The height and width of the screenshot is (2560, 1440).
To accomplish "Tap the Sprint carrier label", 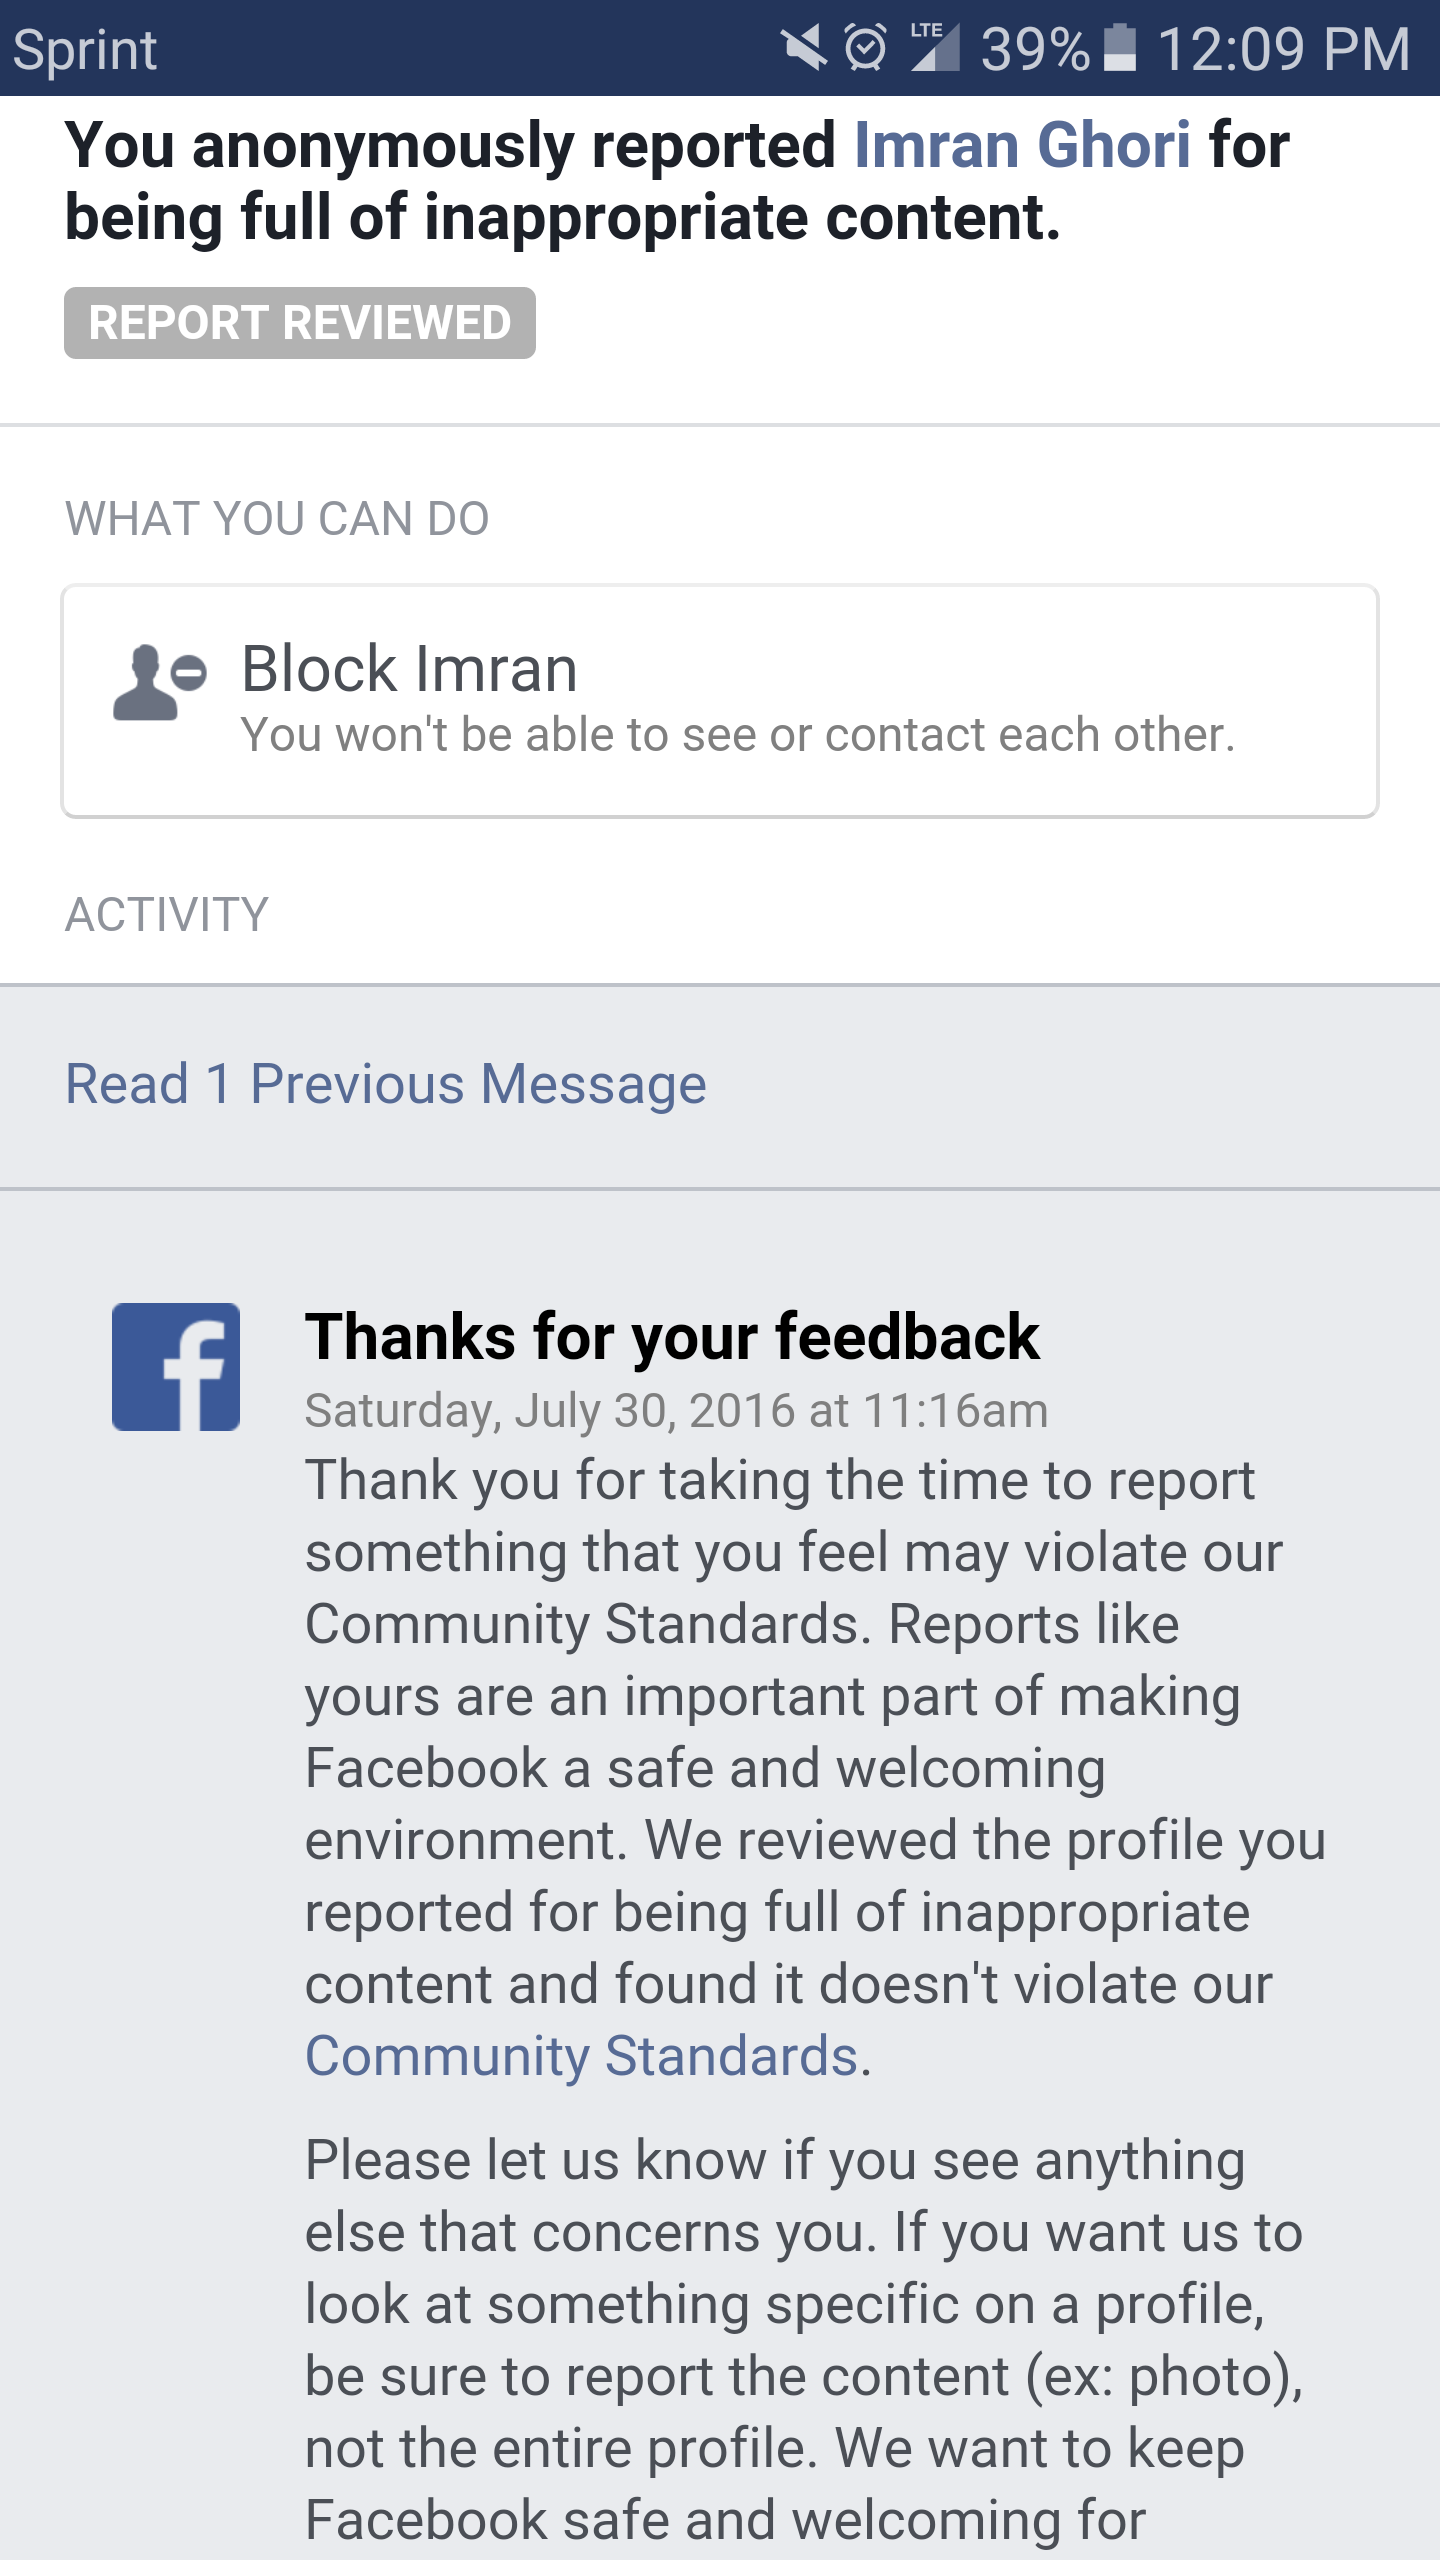I will point(86,50).
